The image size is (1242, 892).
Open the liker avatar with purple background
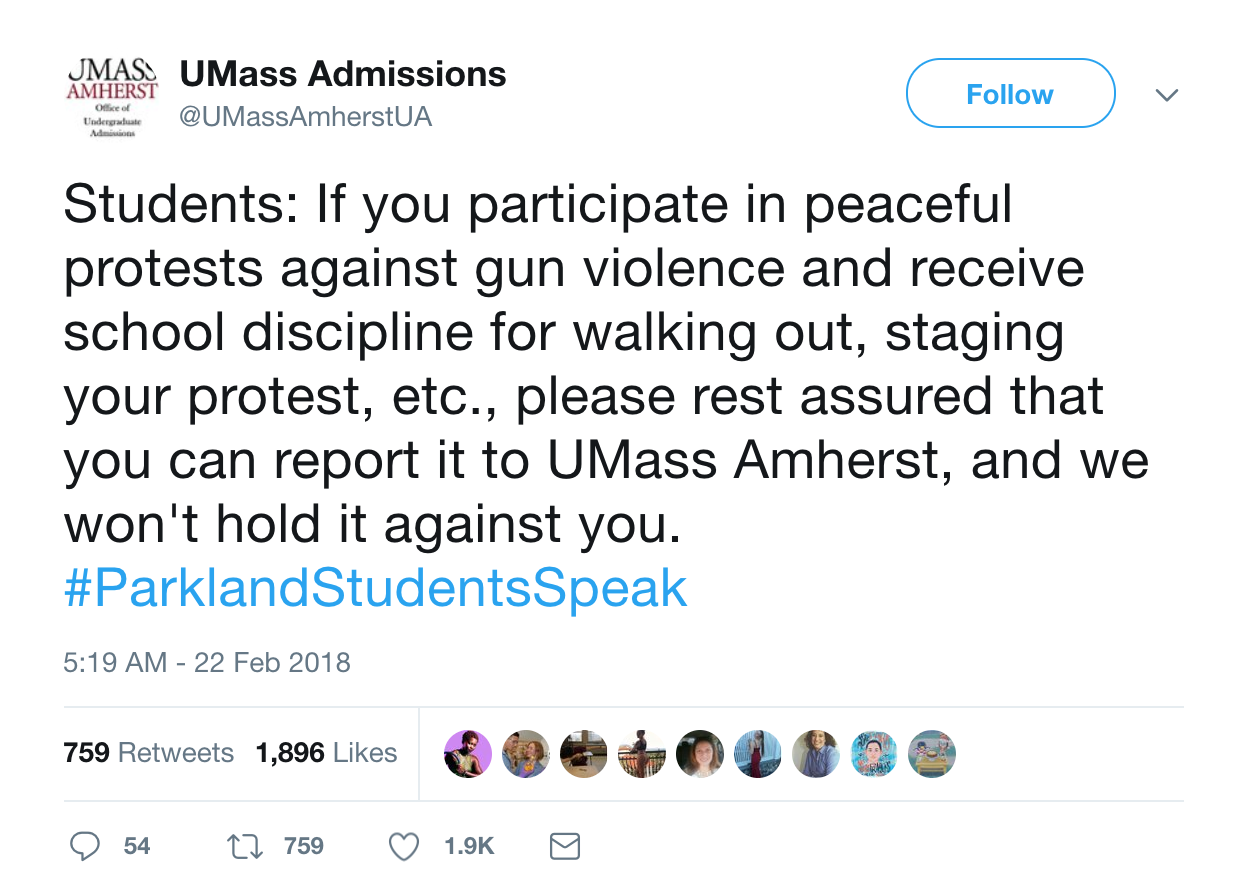coord(468,753)
